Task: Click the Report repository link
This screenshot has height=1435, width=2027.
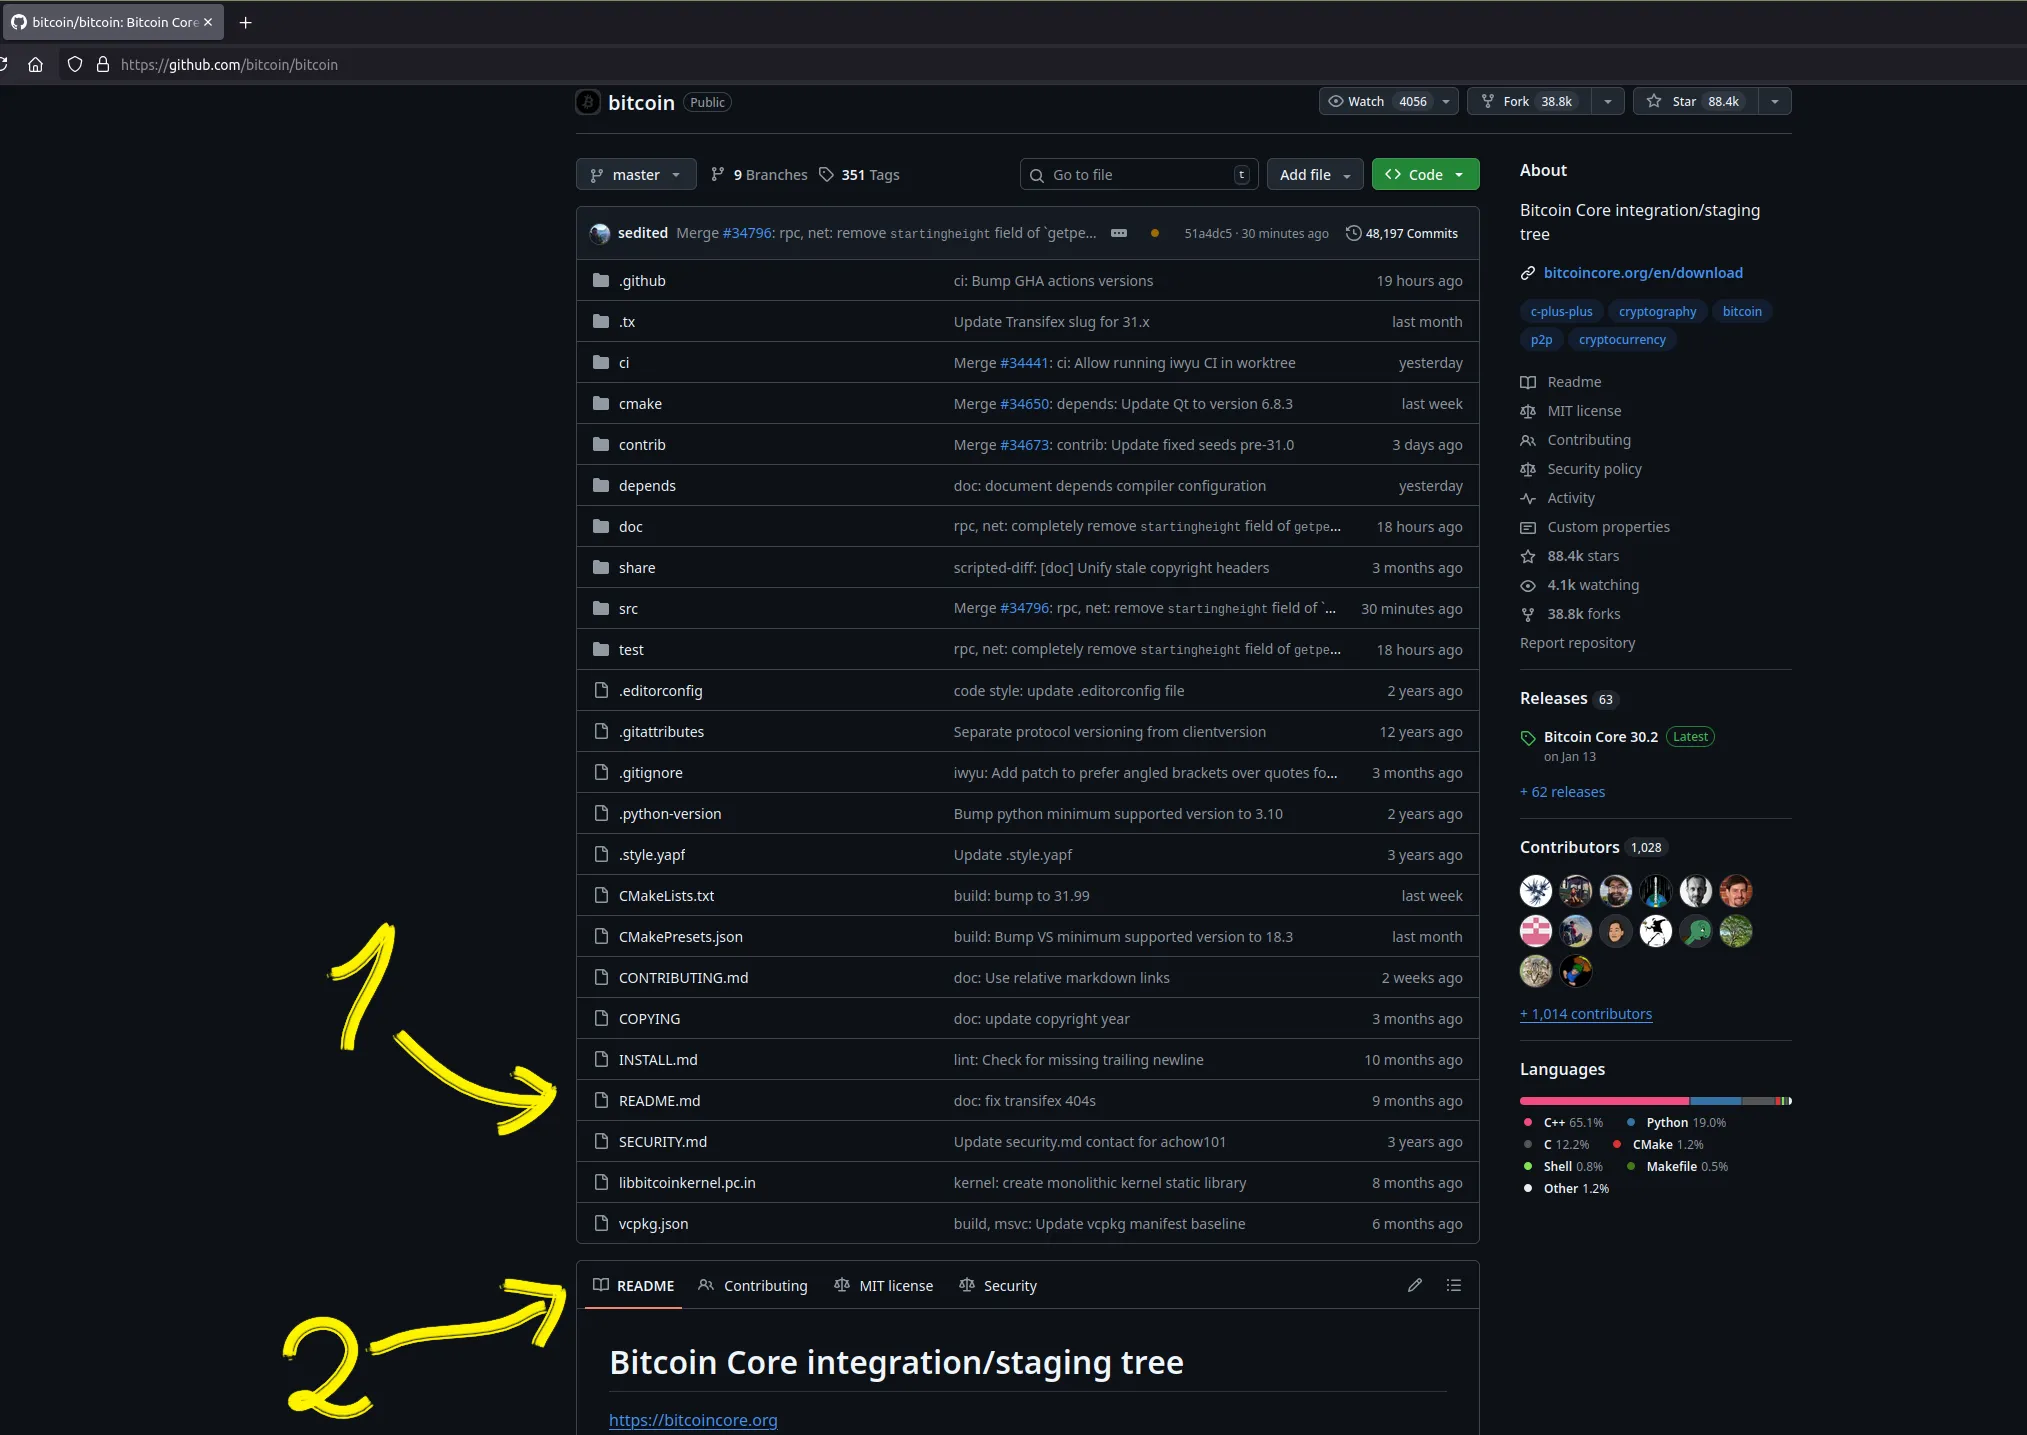Action: pyautogui.click(x=1578, y=643)
